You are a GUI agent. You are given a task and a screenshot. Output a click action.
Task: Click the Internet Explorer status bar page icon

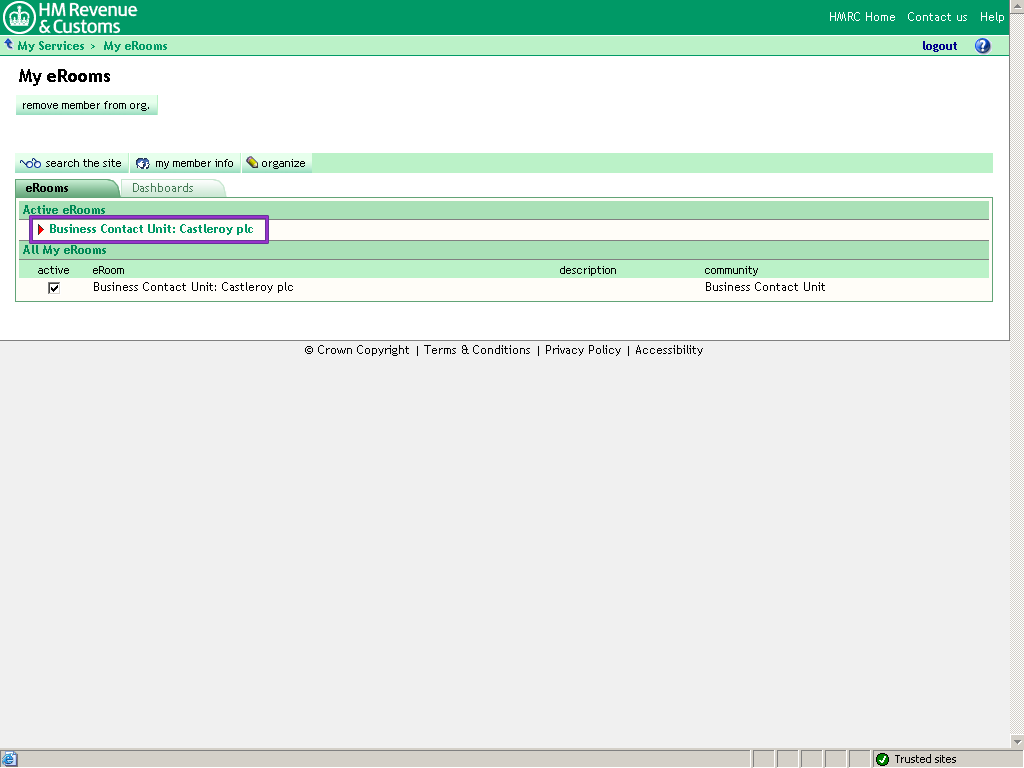tap(9, 759)
